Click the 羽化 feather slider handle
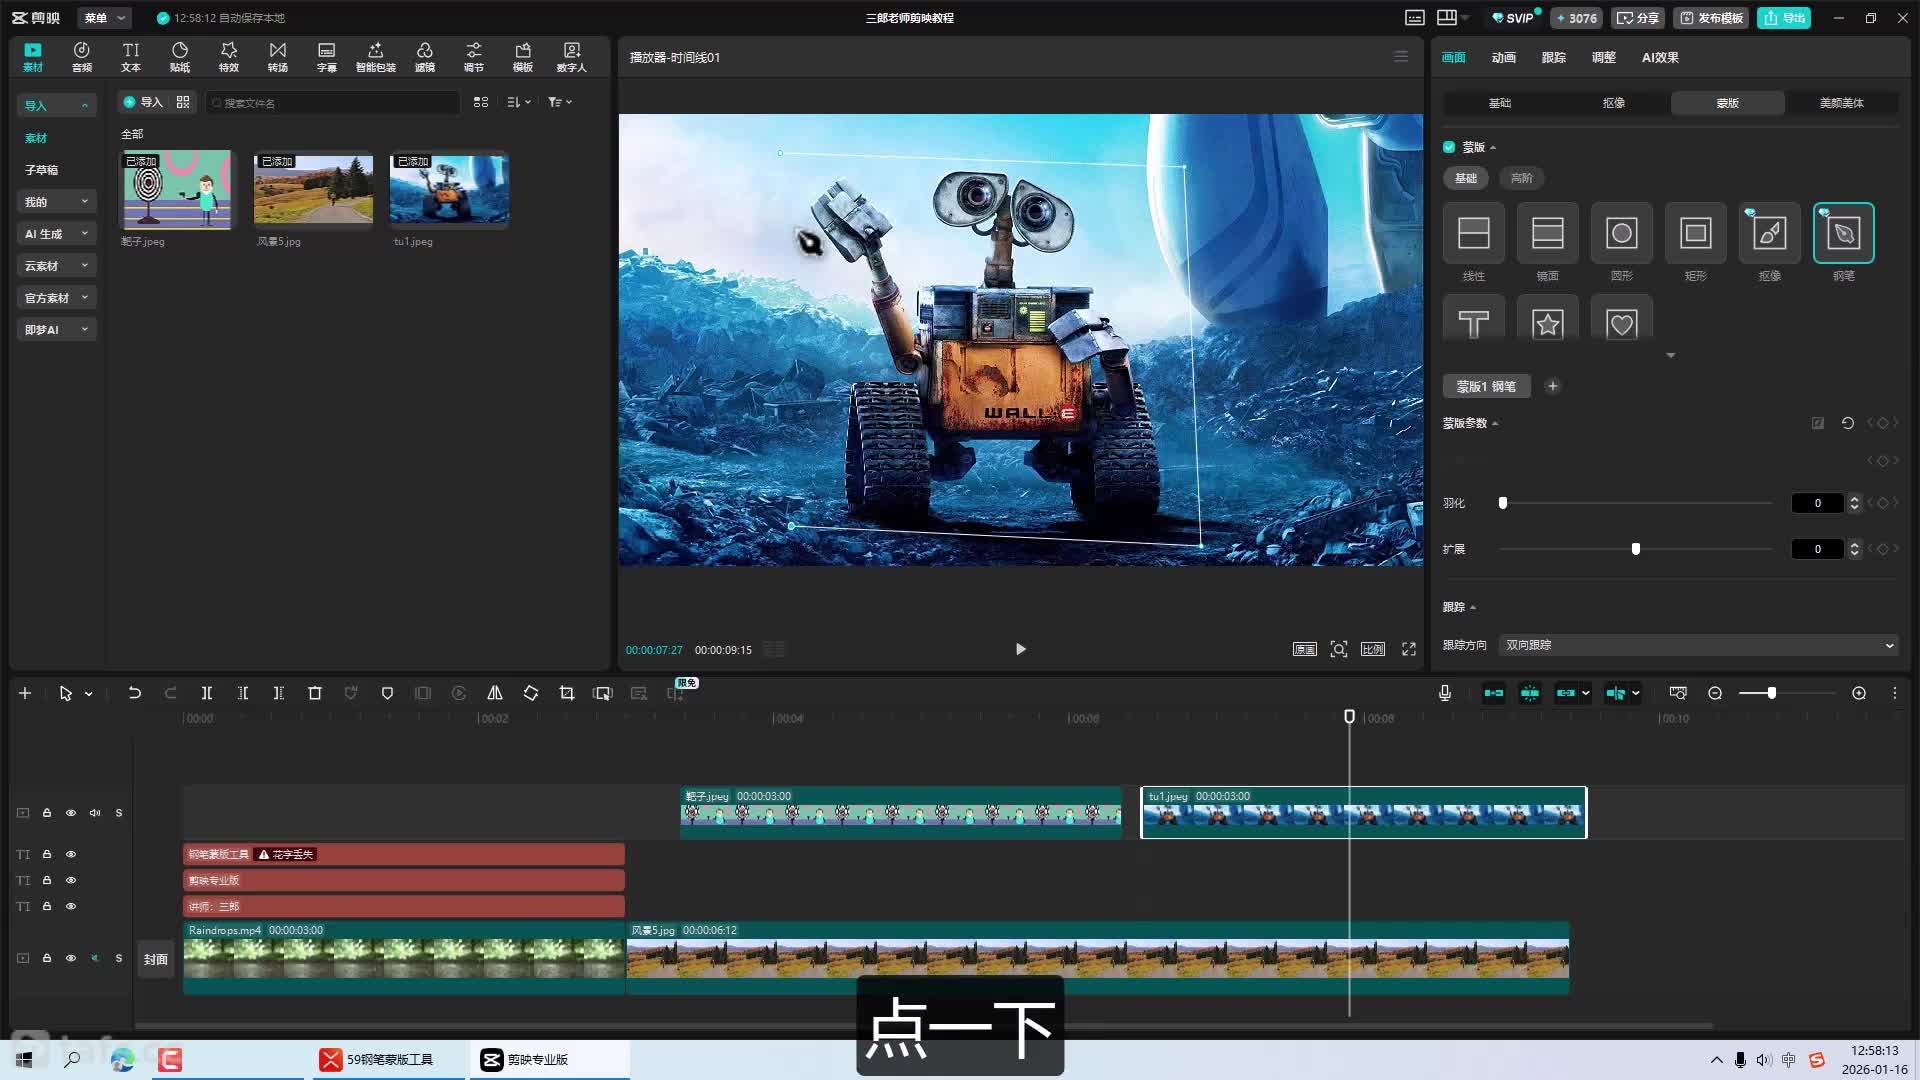This screenshot has width=1920, height=1080. click(x=1502, y=503)
